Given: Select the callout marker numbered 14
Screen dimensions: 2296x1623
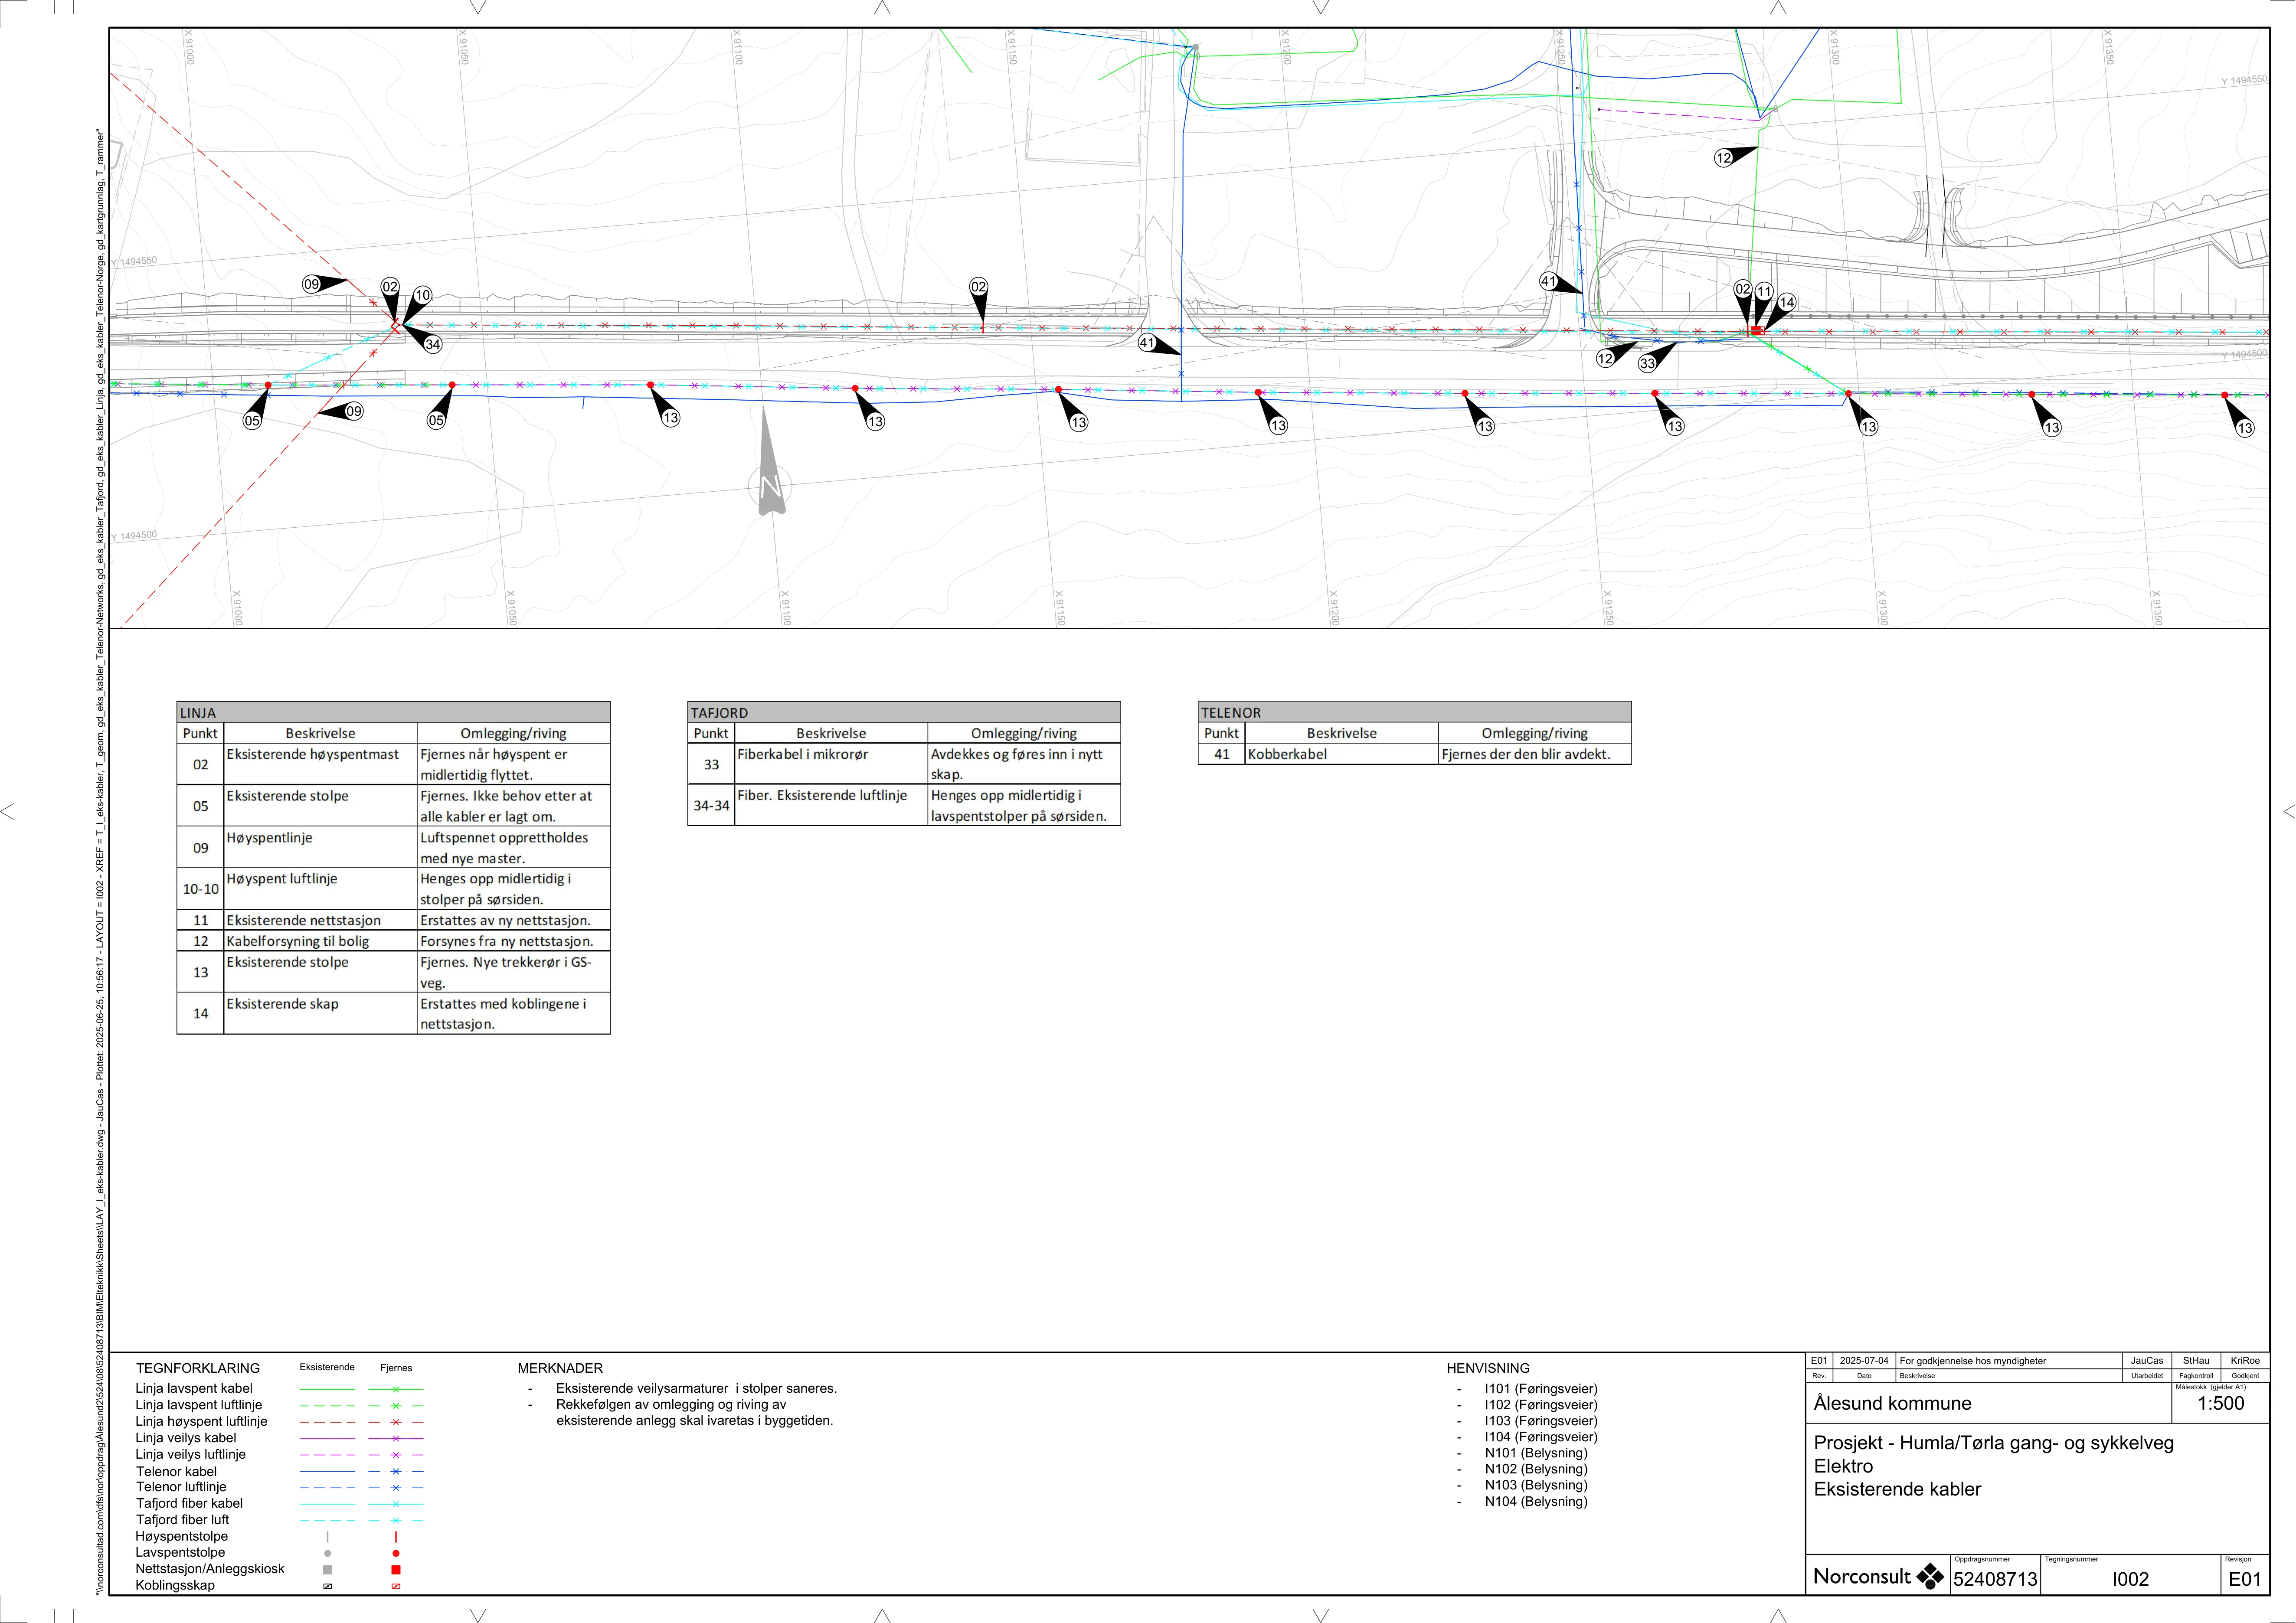Looking at the screenshot, I should (1786, 302).
